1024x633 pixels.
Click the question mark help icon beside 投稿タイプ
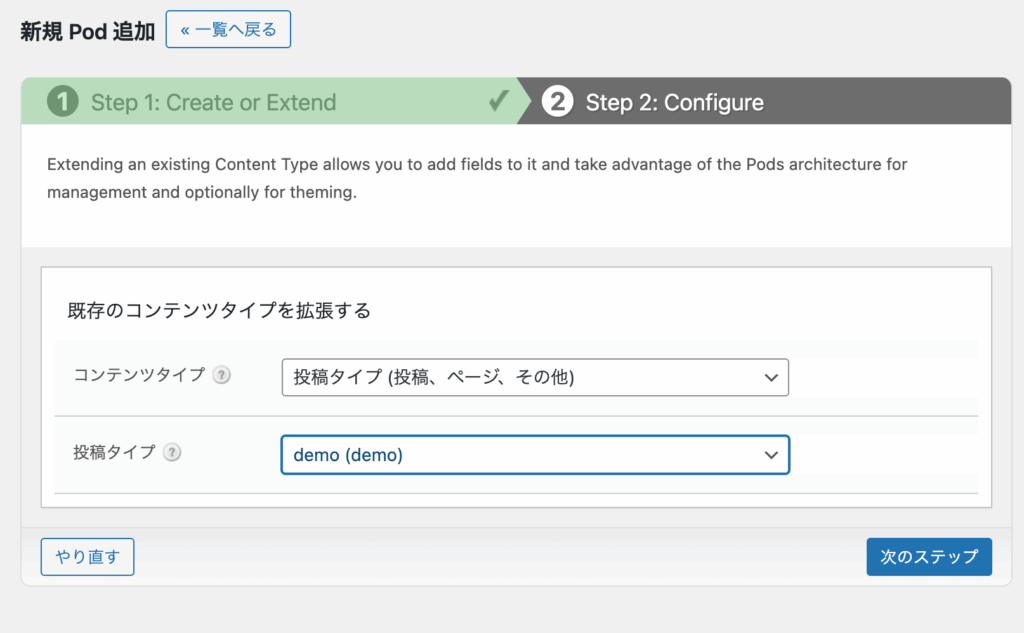(x=172, y=453)
